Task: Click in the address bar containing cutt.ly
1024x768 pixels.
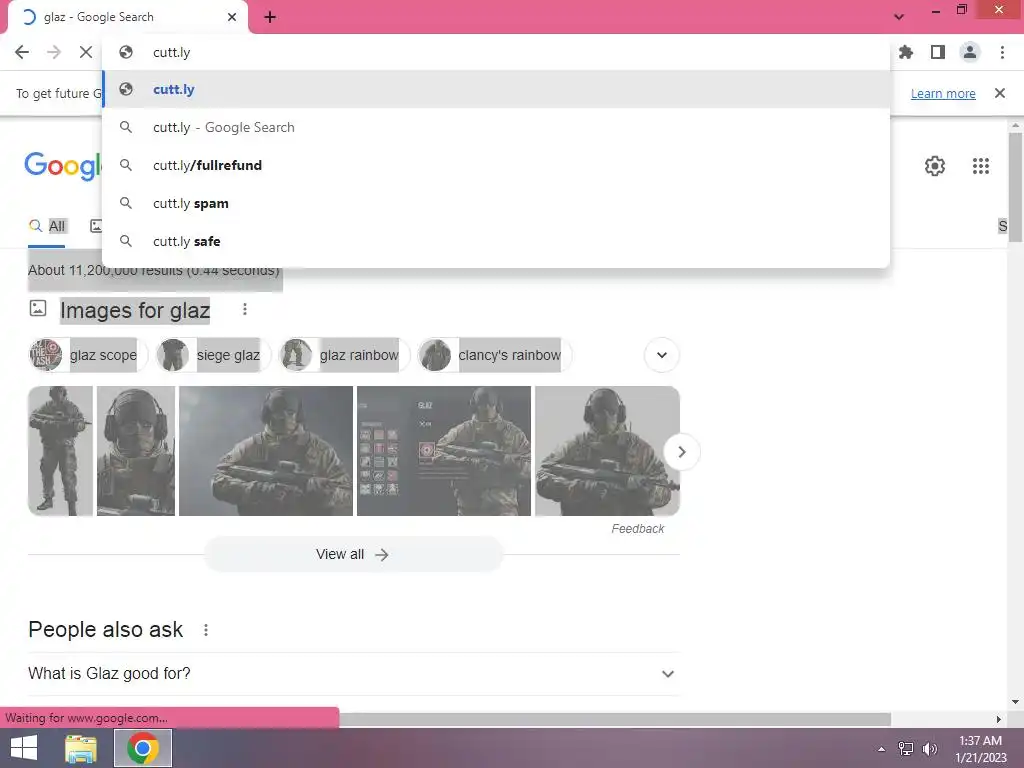Action: [x=496, y=52]
